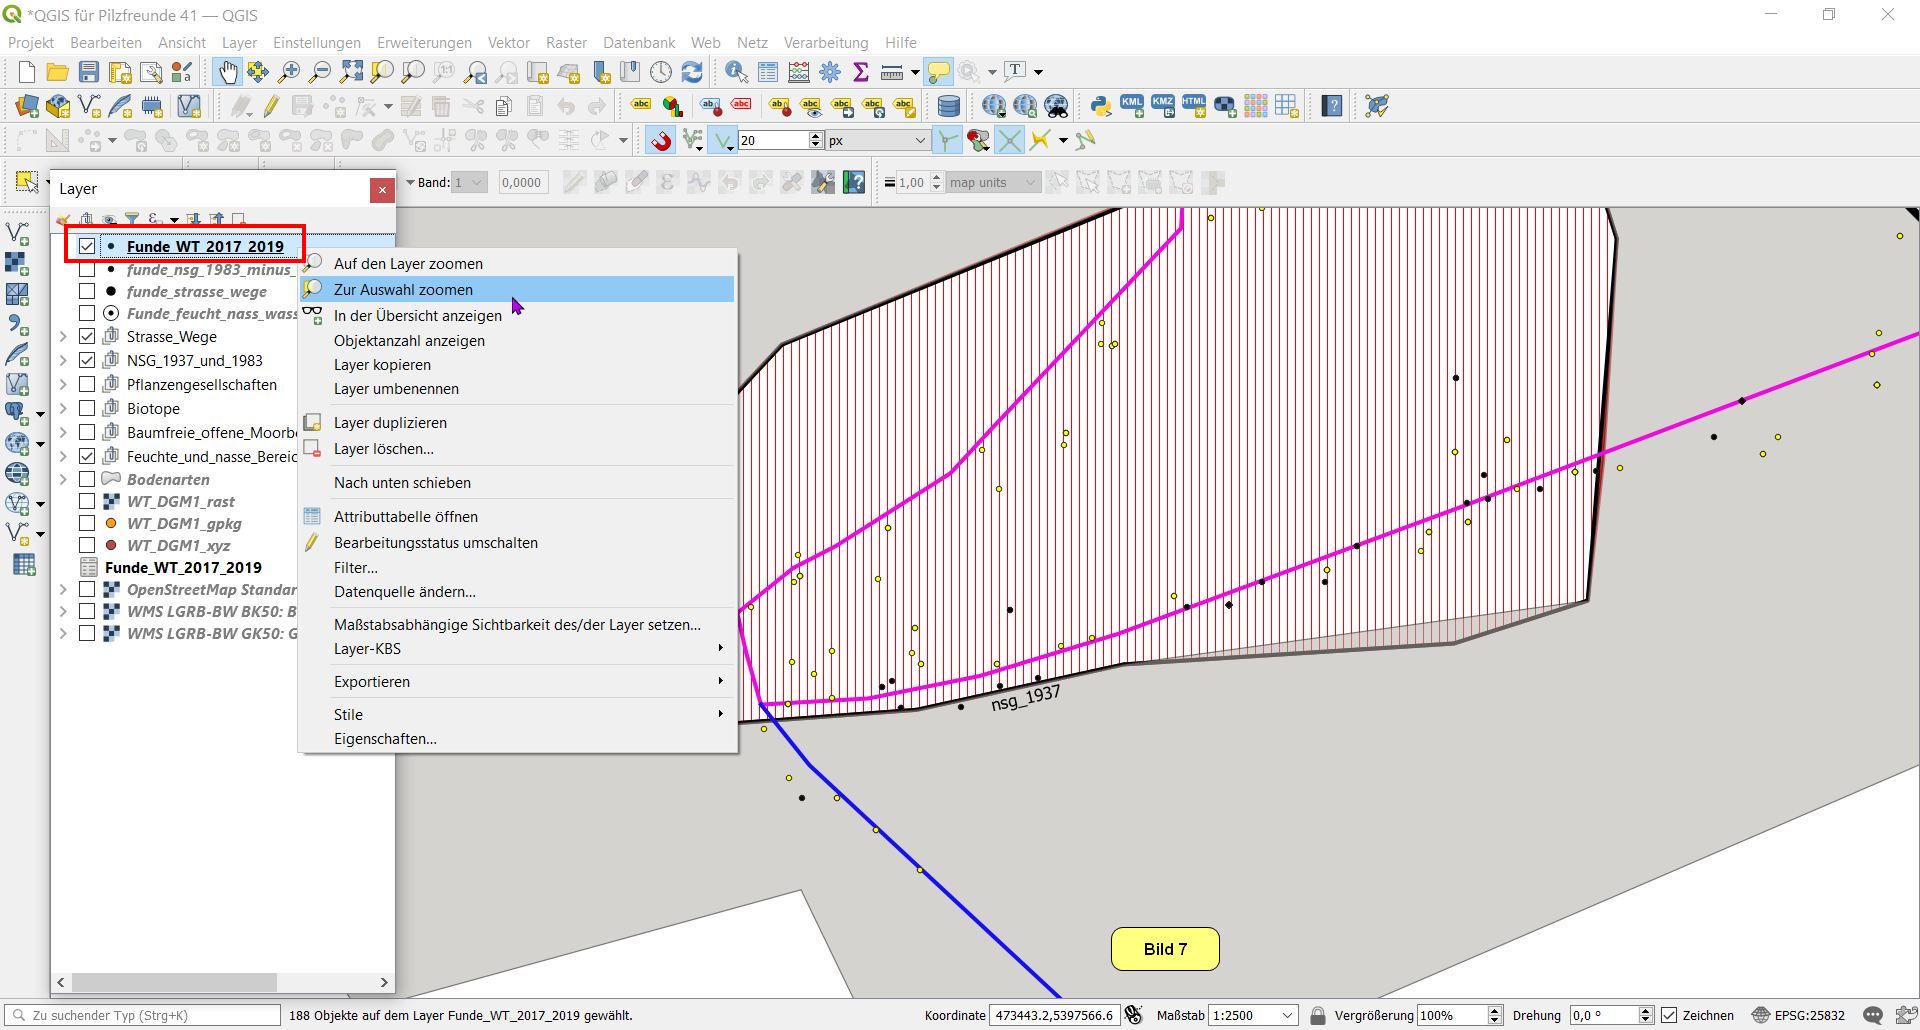Enable the Biotope layer checkbox
The width and height of the screenshot is (1920, 1030).
87,408
